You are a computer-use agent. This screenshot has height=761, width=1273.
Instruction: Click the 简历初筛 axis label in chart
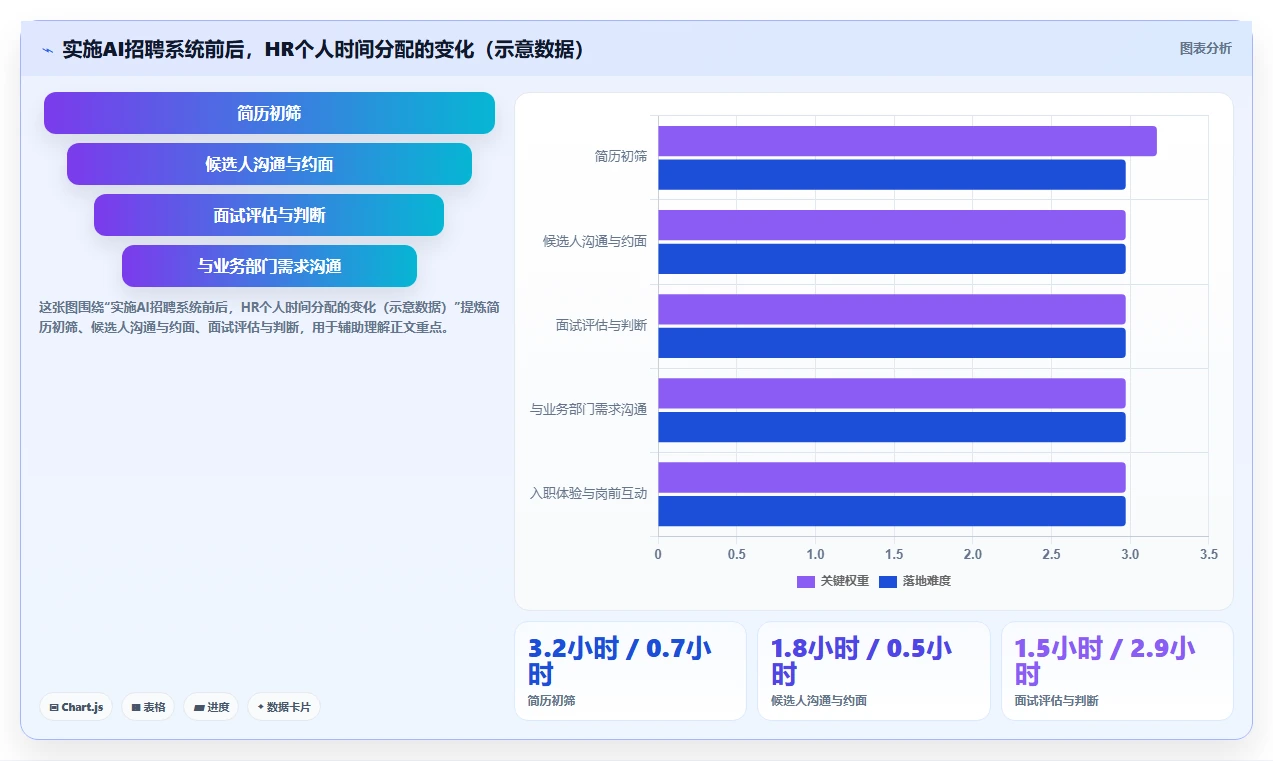621,157
